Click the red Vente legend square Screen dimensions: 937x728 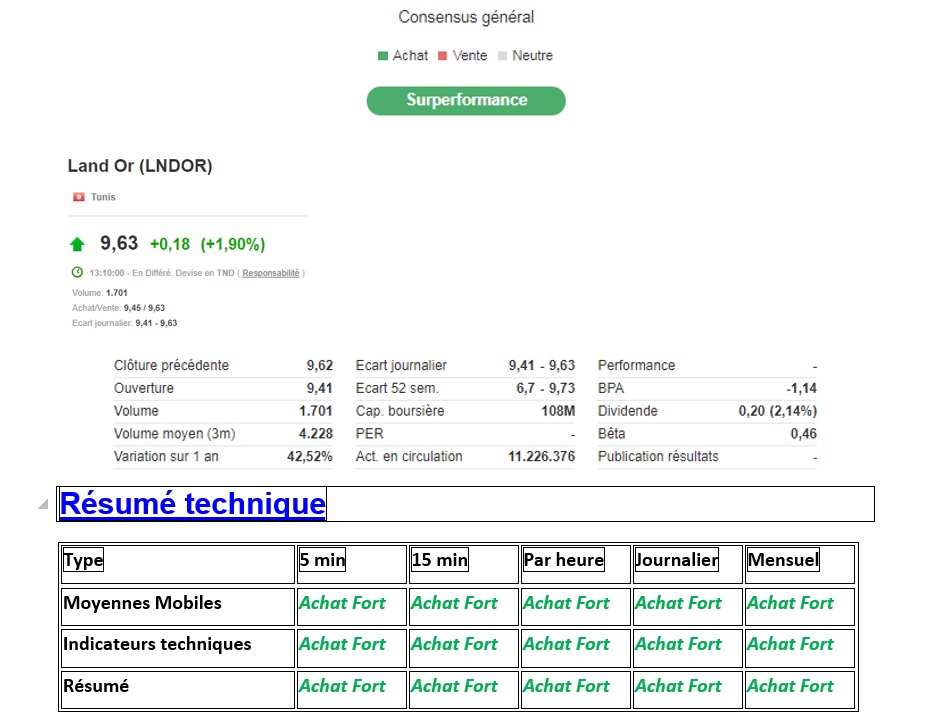pos(443,56)
